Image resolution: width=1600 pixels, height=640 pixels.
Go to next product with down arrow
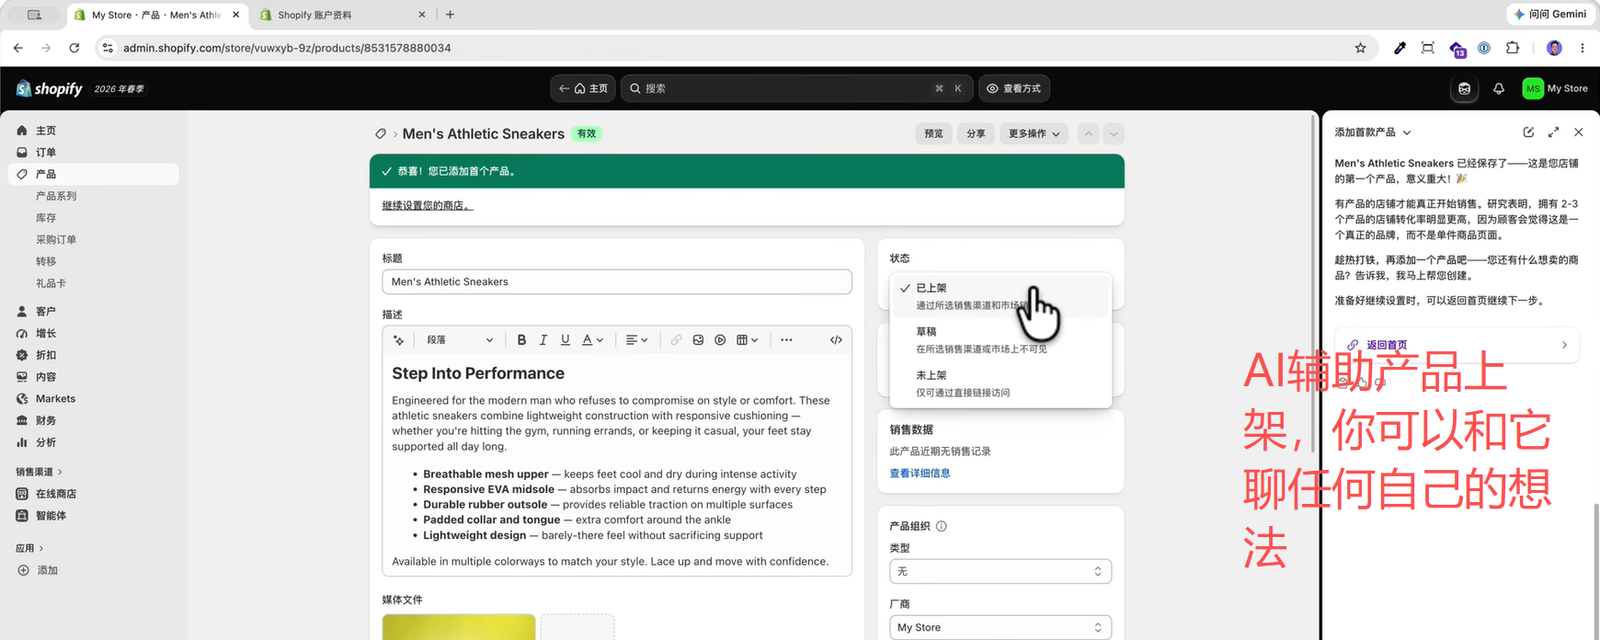[x=1113, y=134]
